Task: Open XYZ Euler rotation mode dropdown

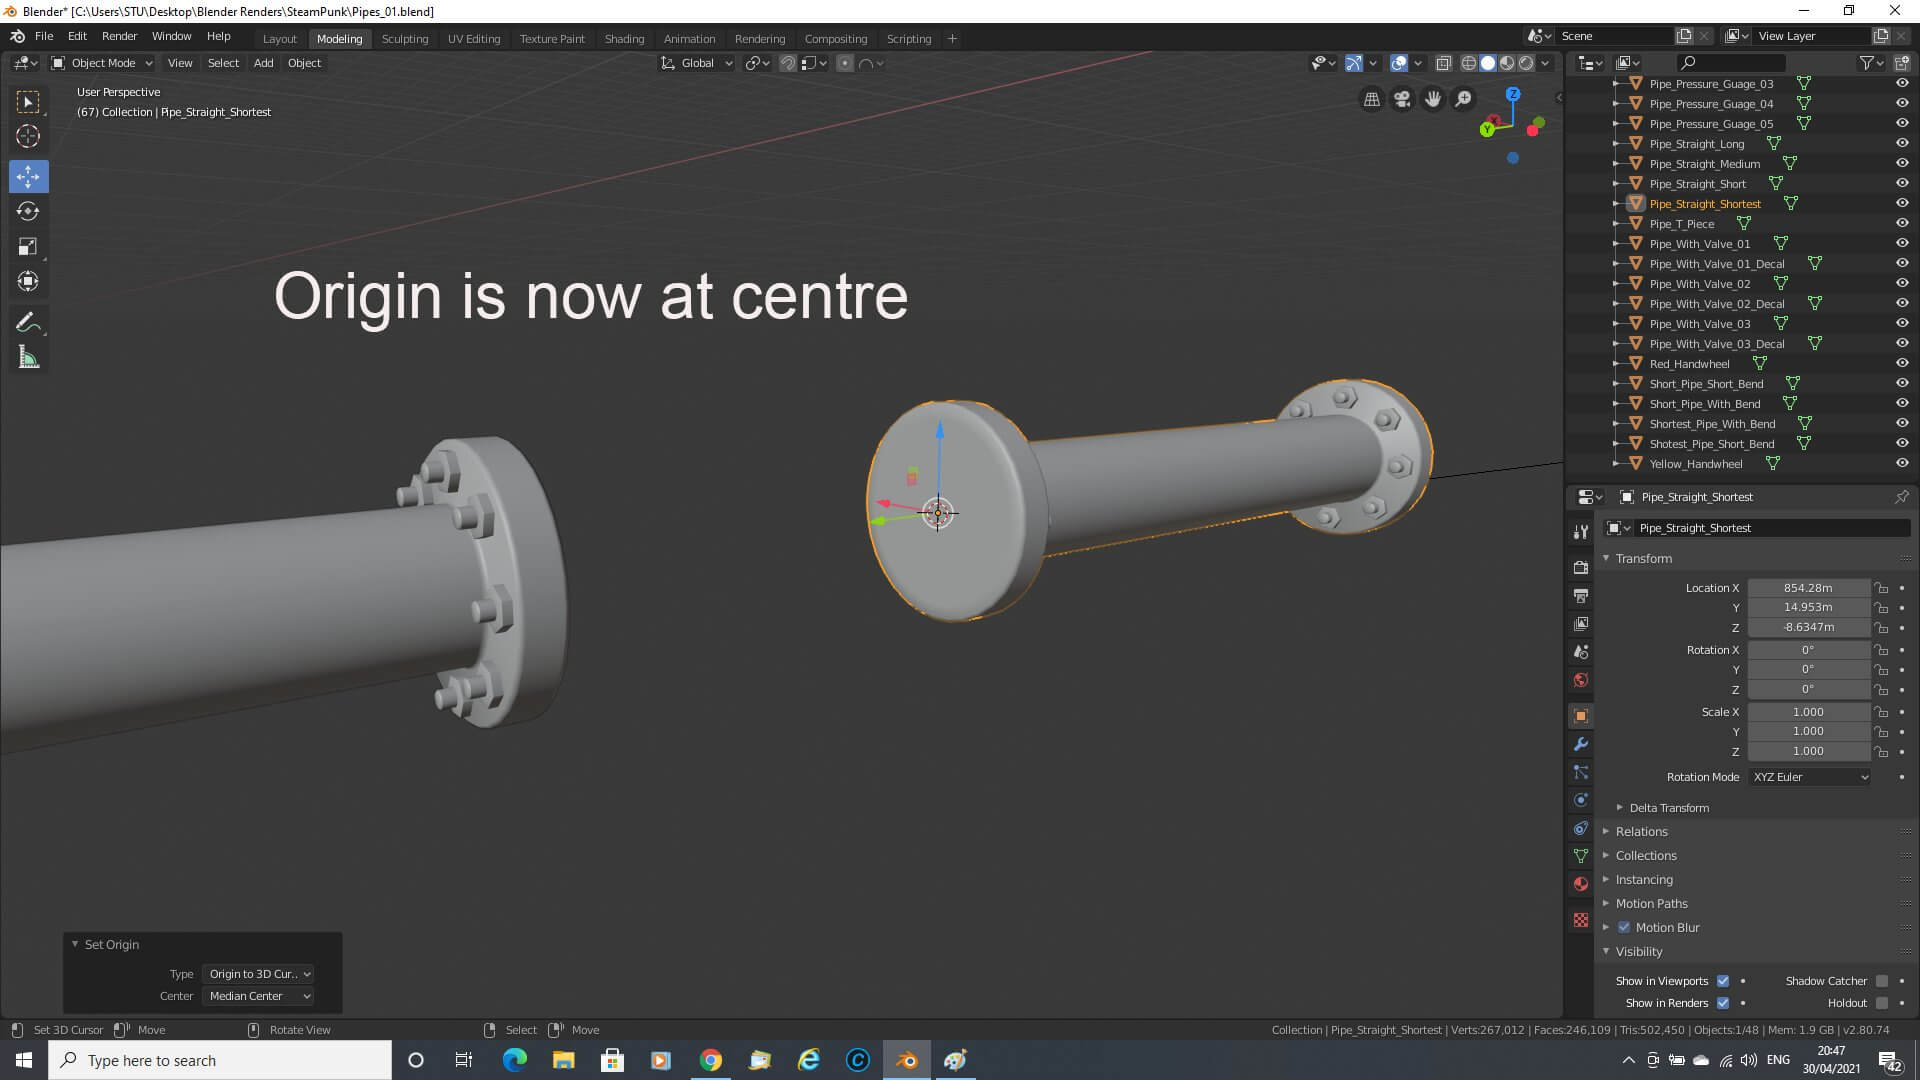Action: (x=1809, y=777)
